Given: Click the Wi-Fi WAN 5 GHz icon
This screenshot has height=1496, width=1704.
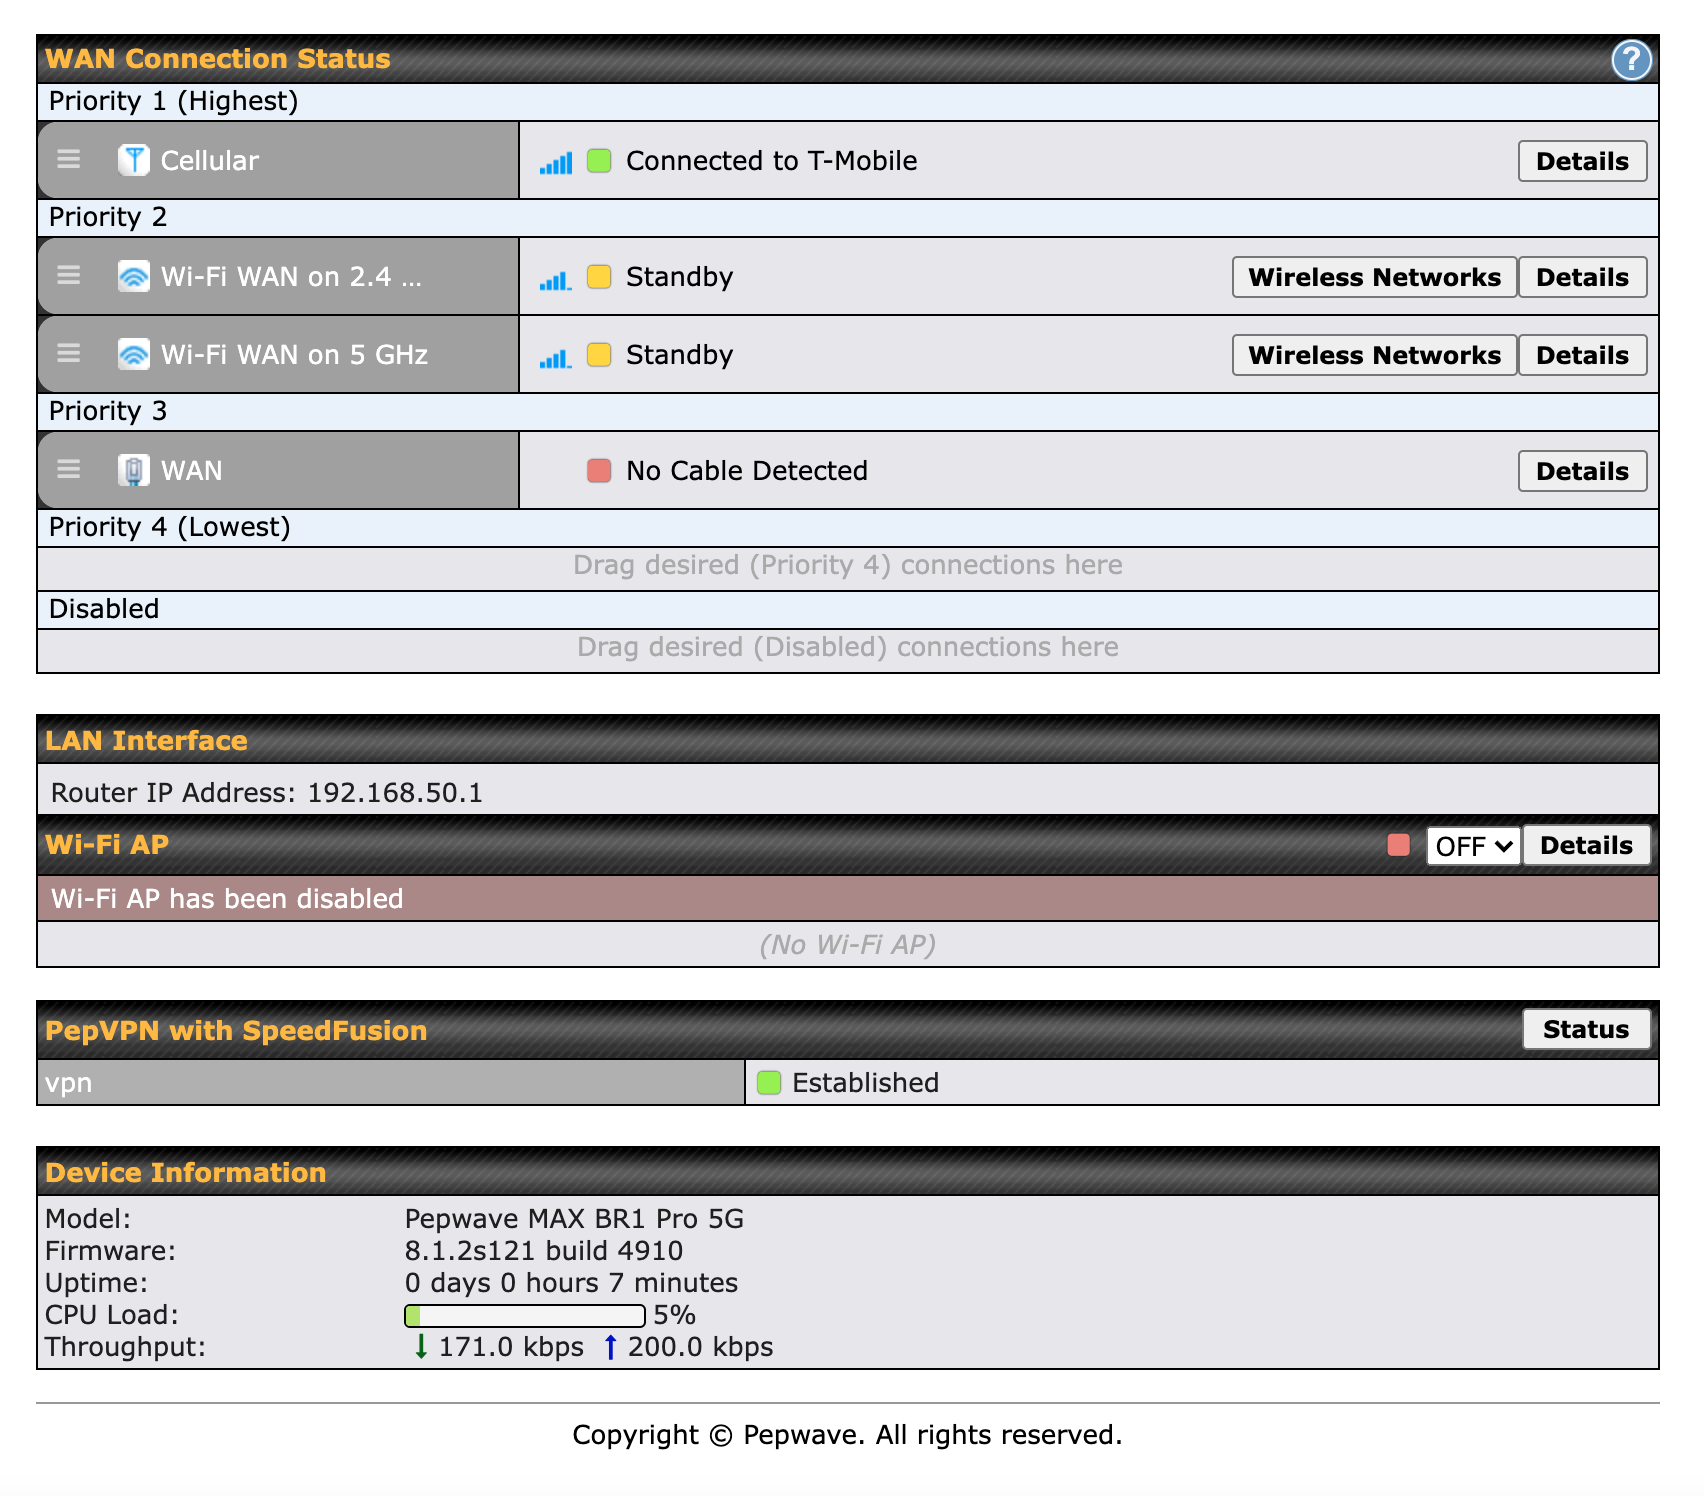Looking at the screenshot, I should 133,354.
